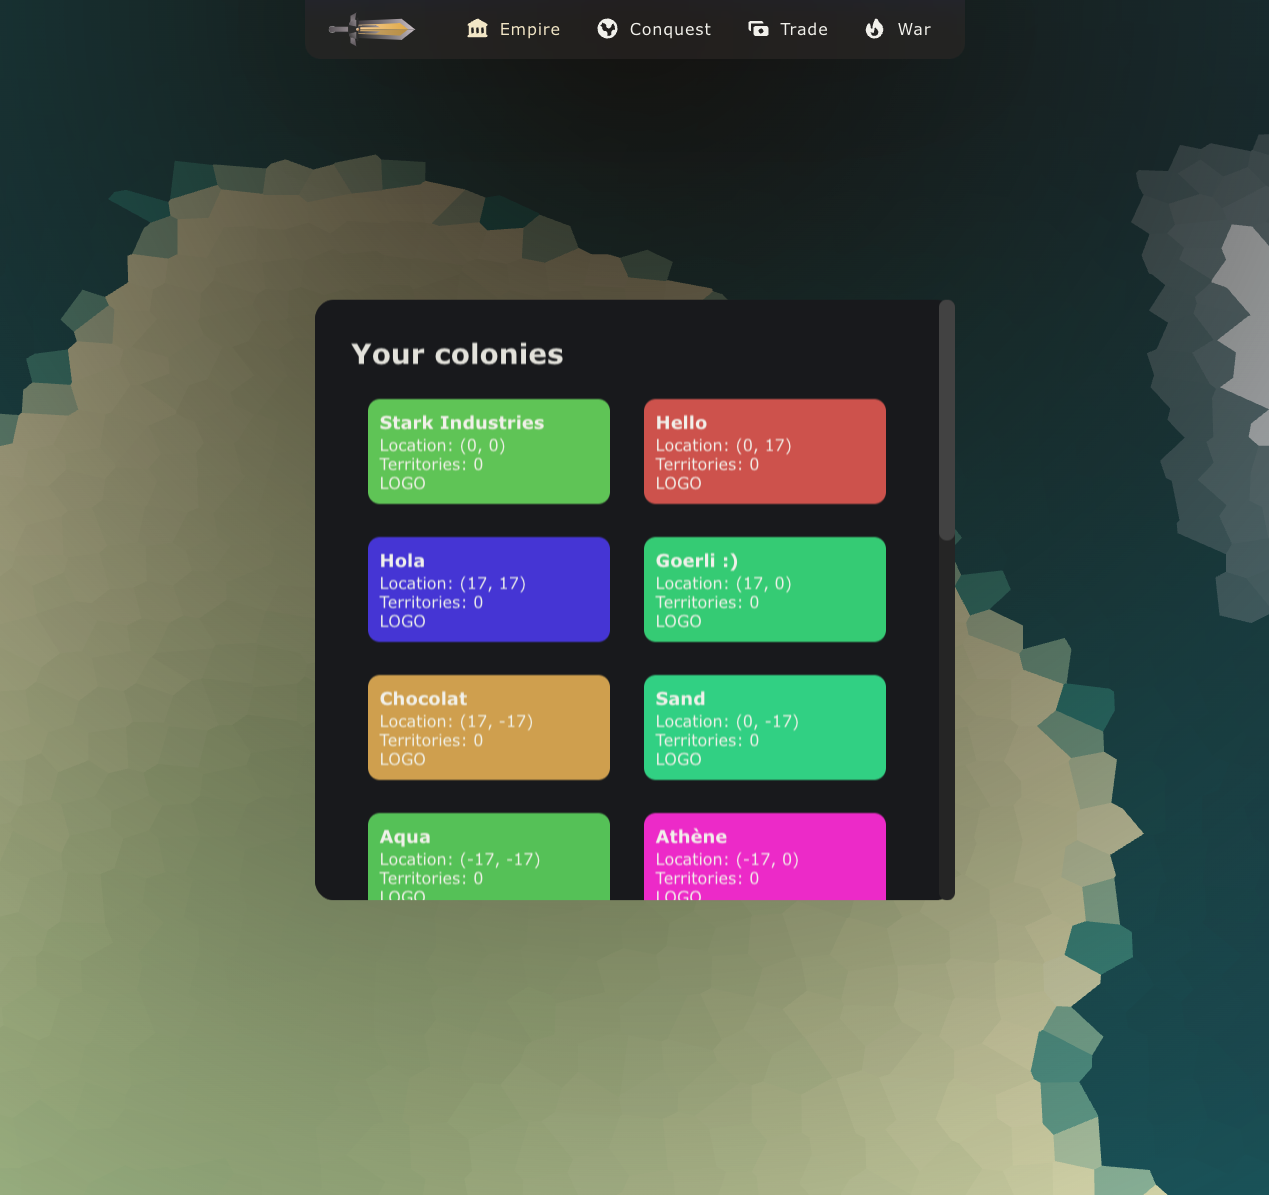Click 'Location: (0, -17)' in Sand card
1269x1195 pixels.
[x=727, y=722]
